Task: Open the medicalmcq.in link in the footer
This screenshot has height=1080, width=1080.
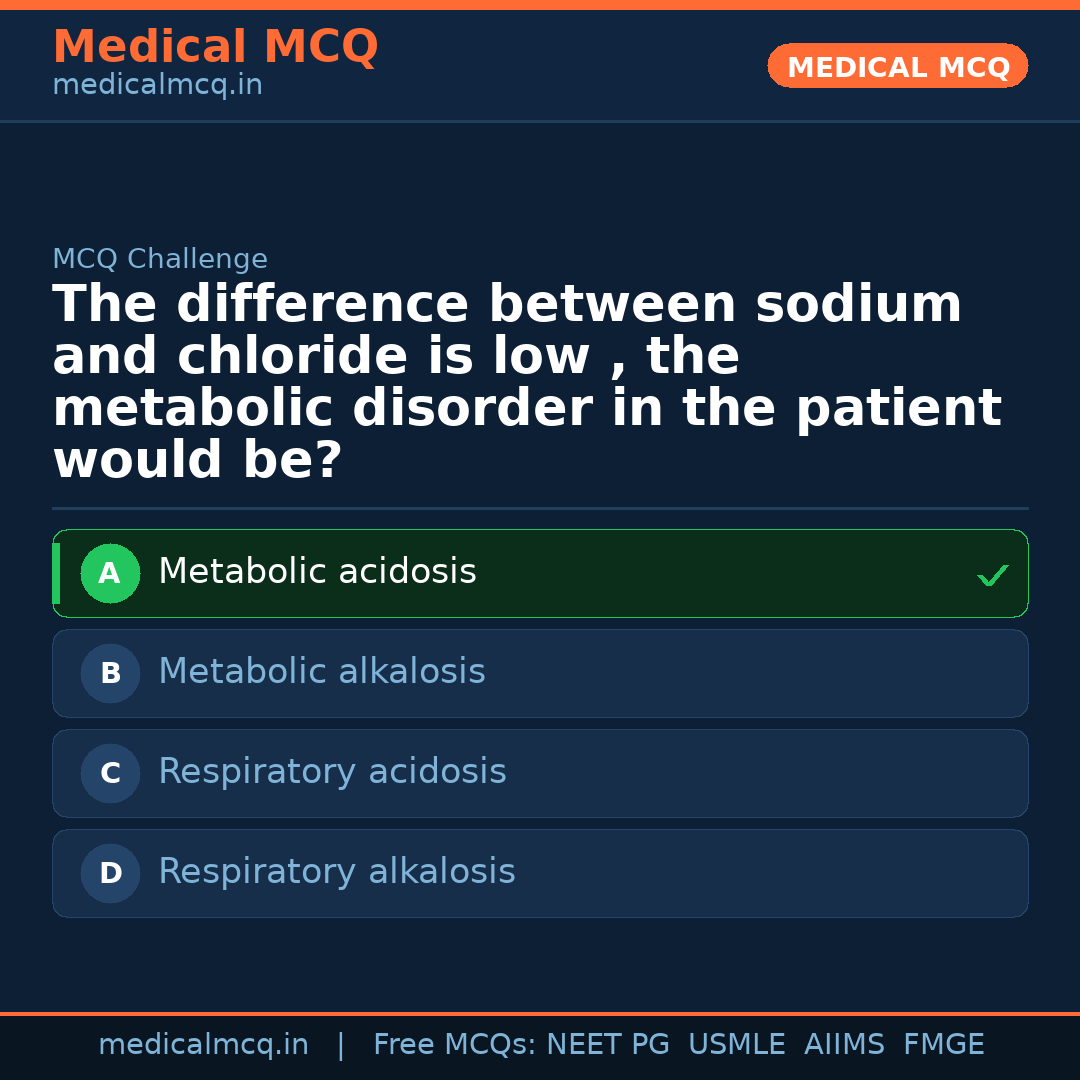Action: point(203,1045)
